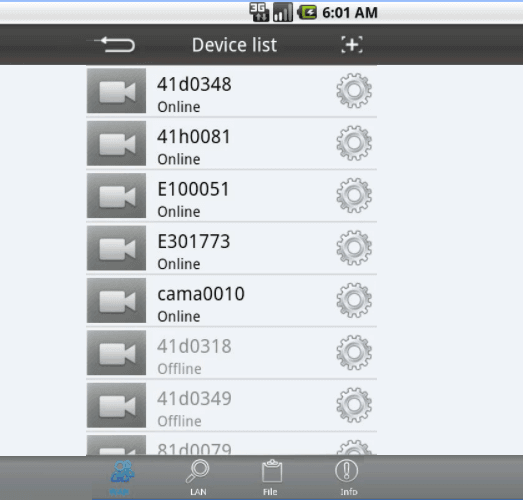Tap the battery icon in status bar
This screenshot has width=523, height=500.
307,13
